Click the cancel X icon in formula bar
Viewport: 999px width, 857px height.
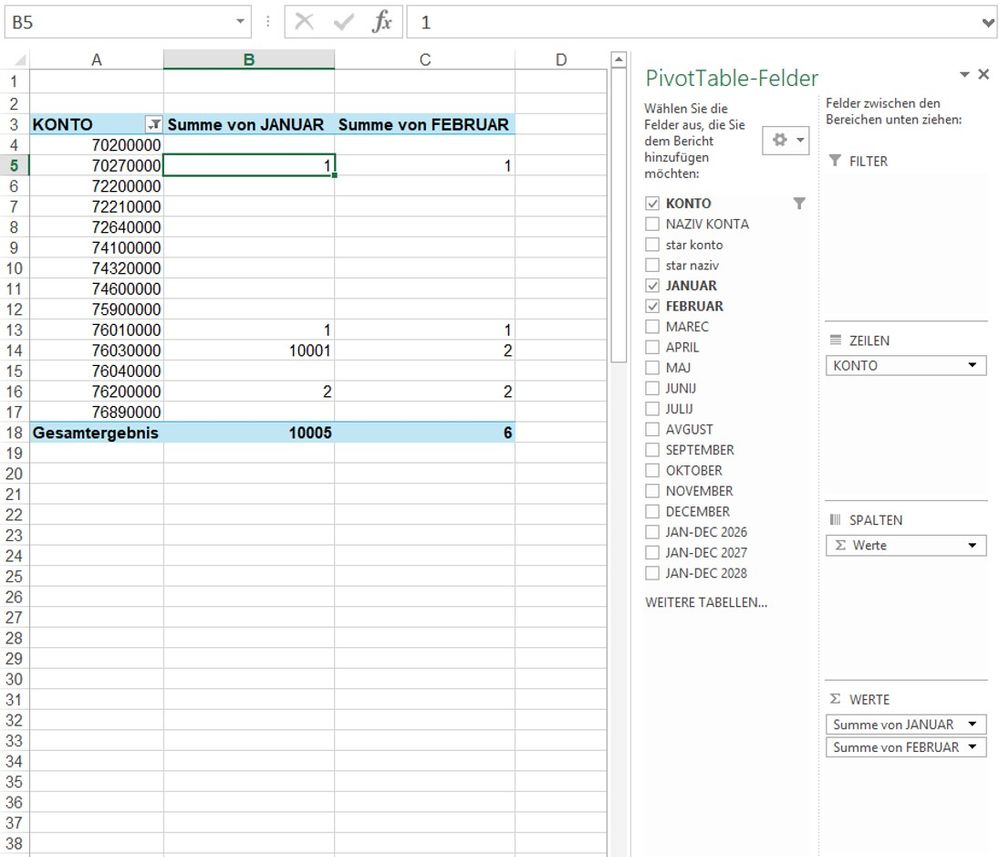304,22
